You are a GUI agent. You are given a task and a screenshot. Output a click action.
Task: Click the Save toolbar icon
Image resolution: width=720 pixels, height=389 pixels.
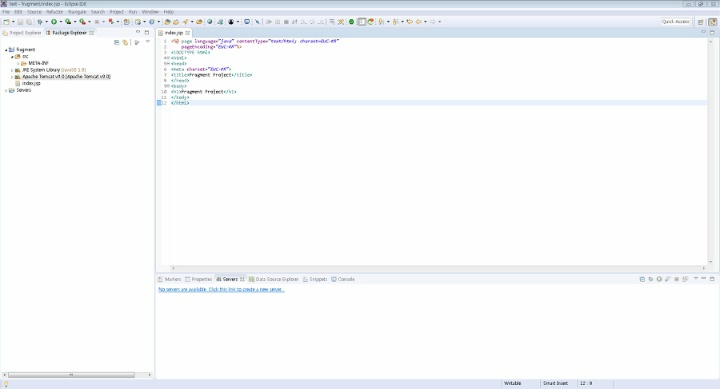[20, 22]
